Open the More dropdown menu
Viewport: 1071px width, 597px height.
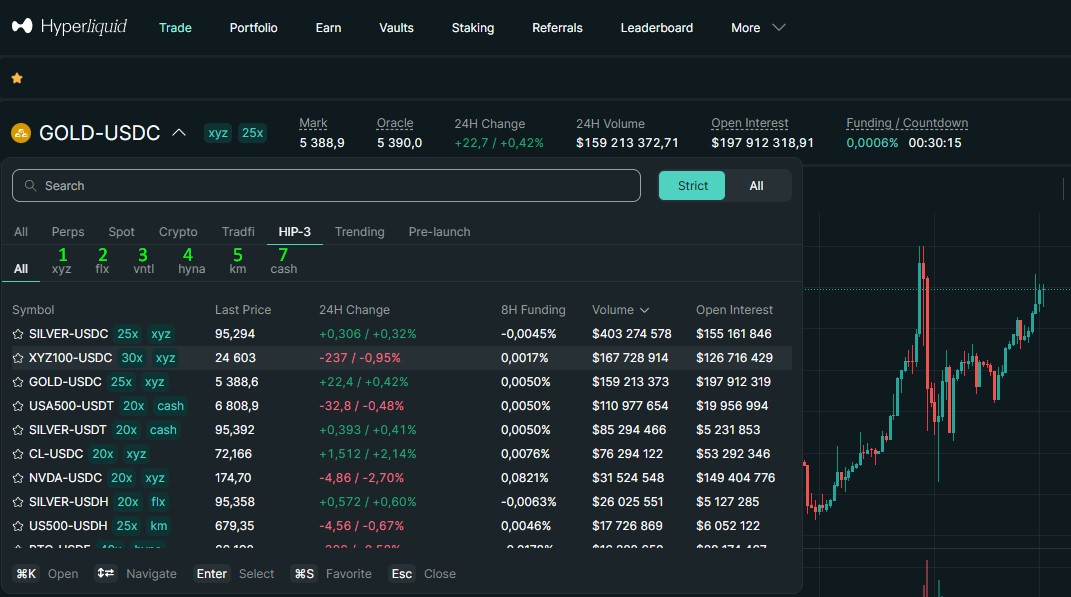point(757,28)
